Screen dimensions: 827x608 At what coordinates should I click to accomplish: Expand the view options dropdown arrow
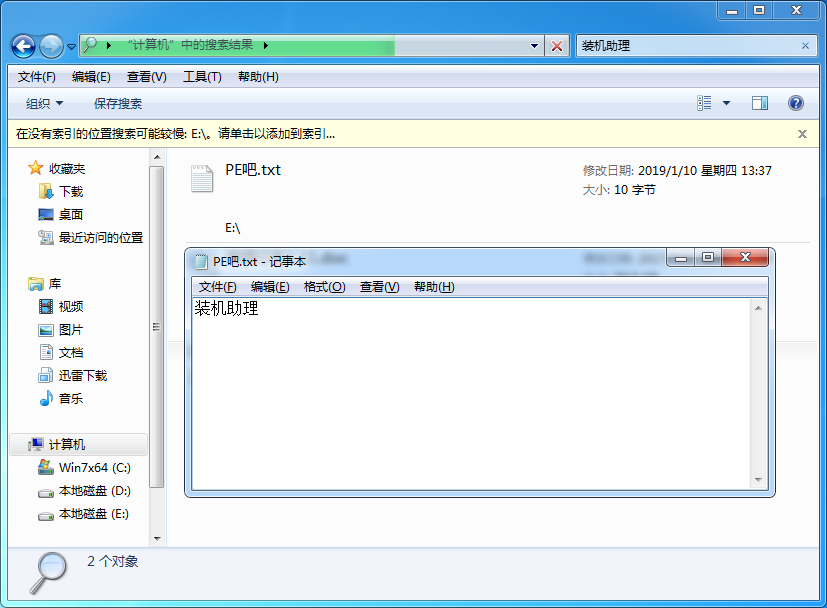point(726,103)
